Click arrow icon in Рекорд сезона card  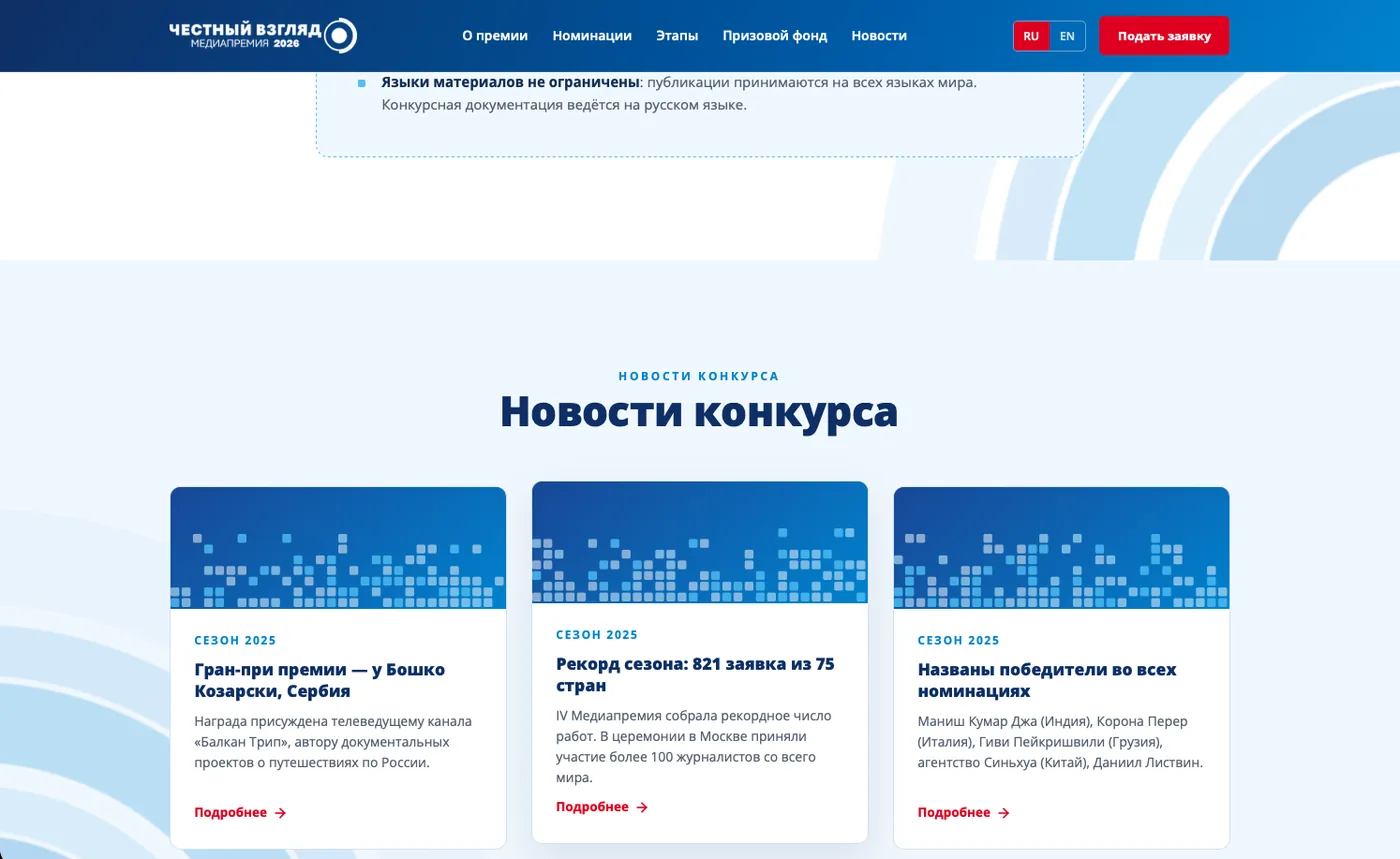point(642,807)
